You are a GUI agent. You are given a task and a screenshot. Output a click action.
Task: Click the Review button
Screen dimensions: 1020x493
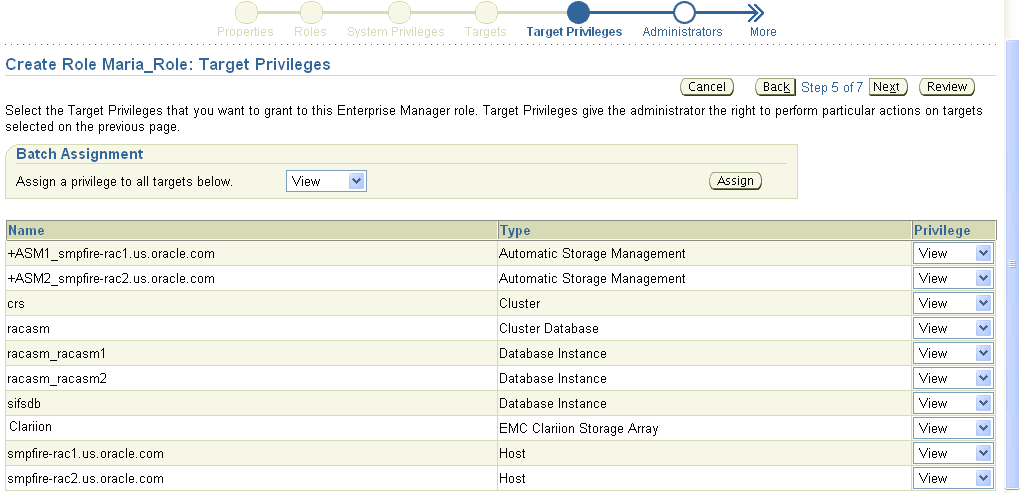946,87
